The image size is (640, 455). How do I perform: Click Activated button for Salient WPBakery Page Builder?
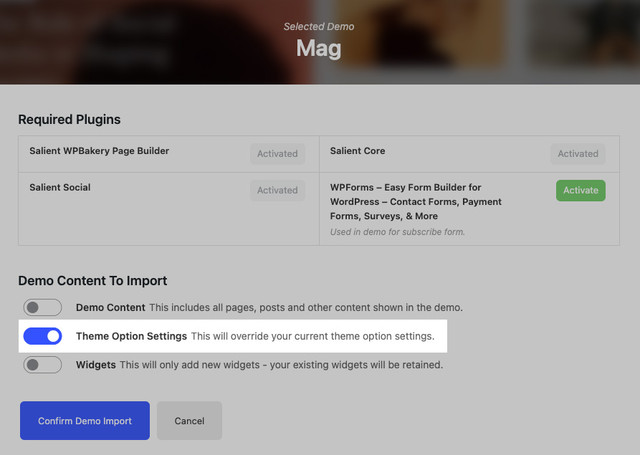pos(278,154)
